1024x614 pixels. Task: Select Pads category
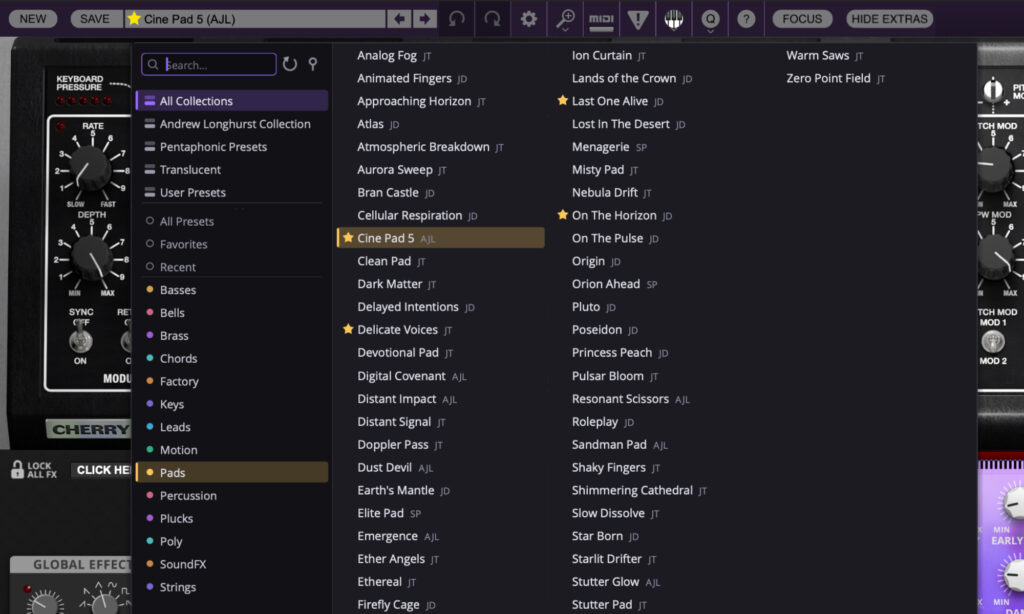coord(232,472)
